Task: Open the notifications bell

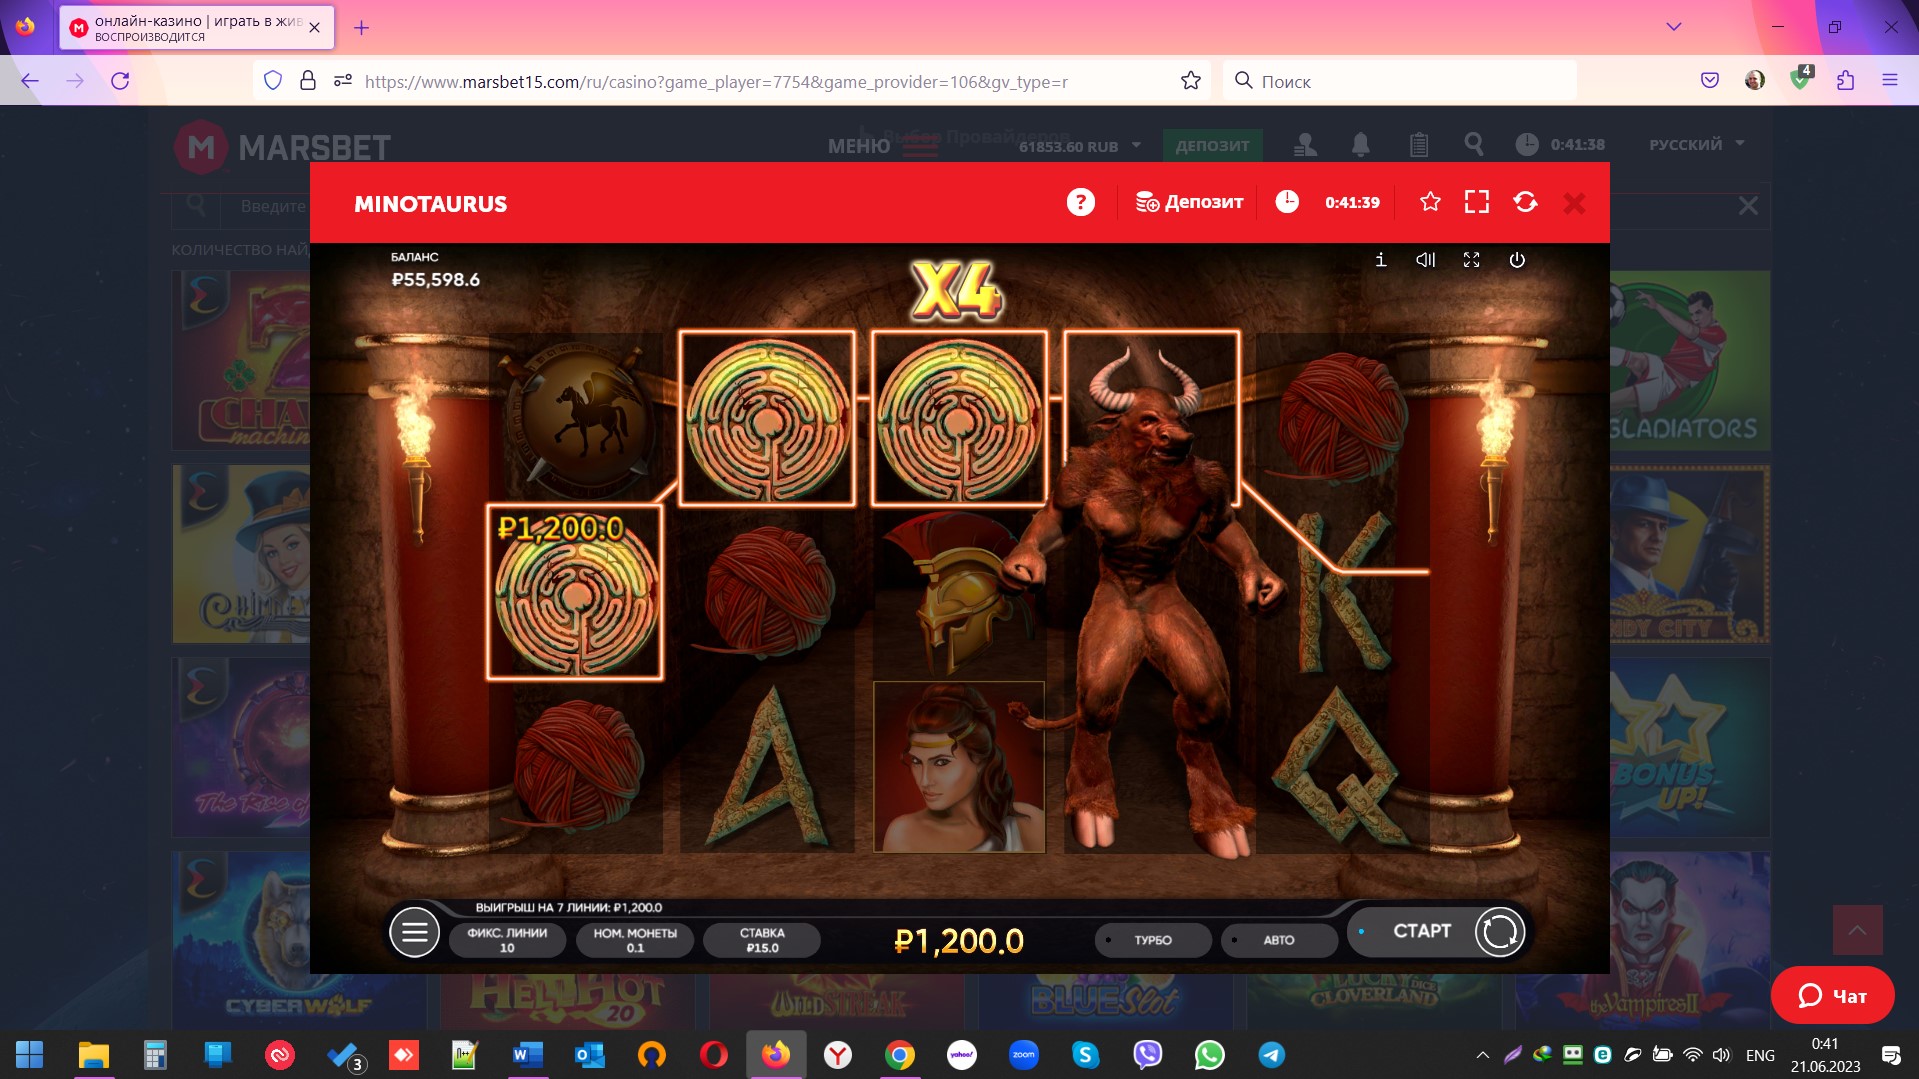Action: tap(1360, 145)
